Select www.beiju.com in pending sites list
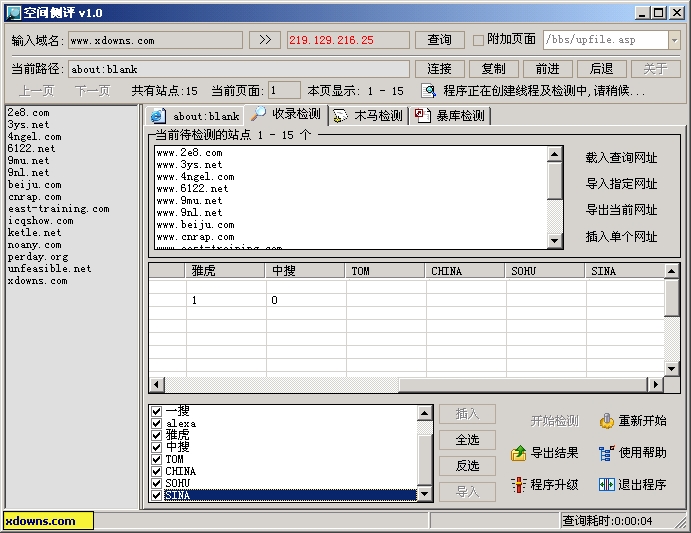The image size is (691, 533). pos(196,225)
